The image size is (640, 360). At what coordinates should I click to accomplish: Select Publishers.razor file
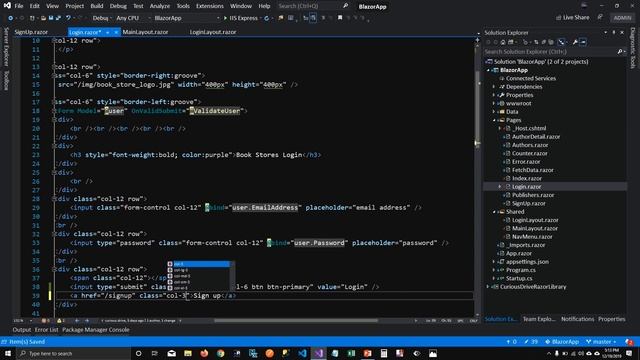[533, 195]
